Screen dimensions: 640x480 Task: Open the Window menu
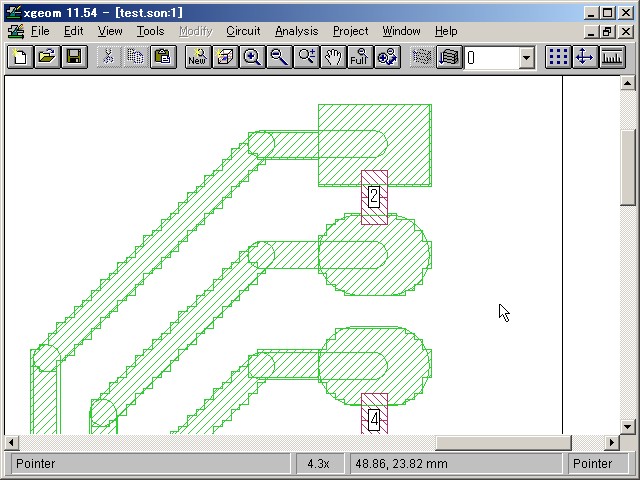click(401, 31)
